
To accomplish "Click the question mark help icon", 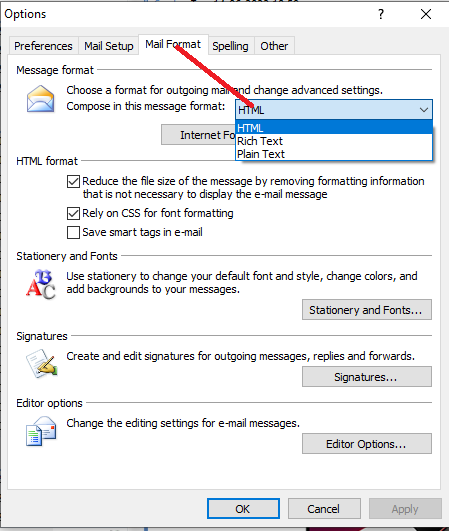I will 381,14.
